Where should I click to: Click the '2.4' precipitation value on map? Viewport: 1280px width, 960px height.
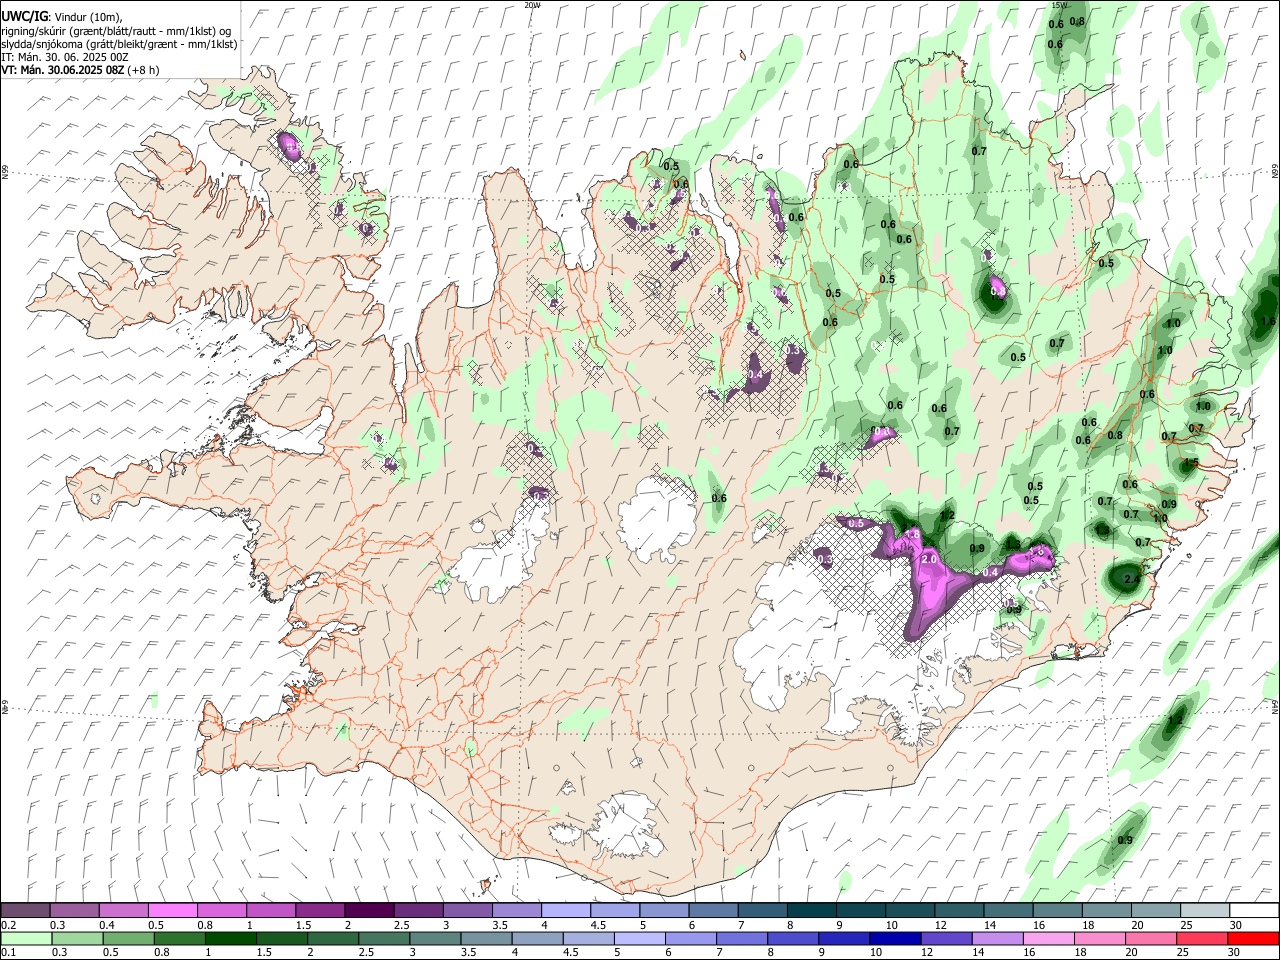pyautogui.click(x=1132, y=580)
